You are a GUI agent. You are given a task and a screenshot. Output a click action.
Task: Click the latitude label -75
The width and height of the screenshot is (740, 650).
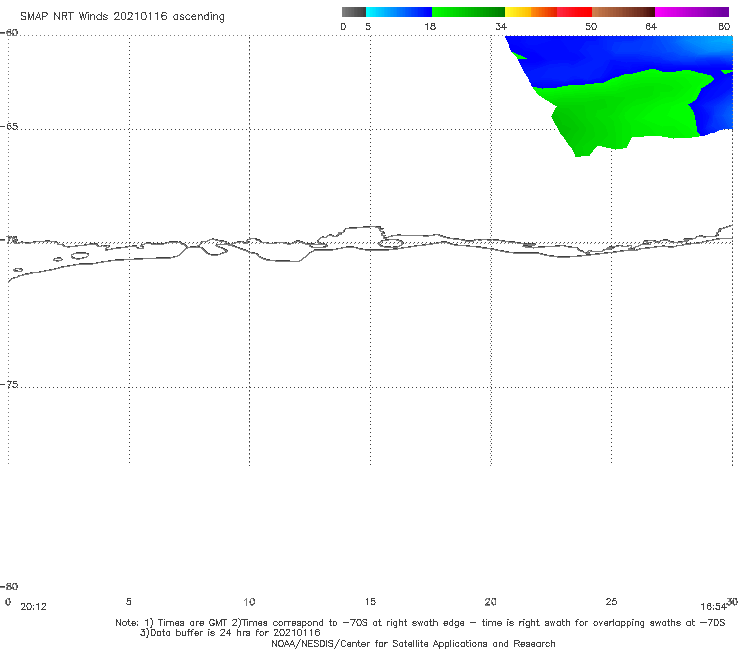(x=9, y=384)
